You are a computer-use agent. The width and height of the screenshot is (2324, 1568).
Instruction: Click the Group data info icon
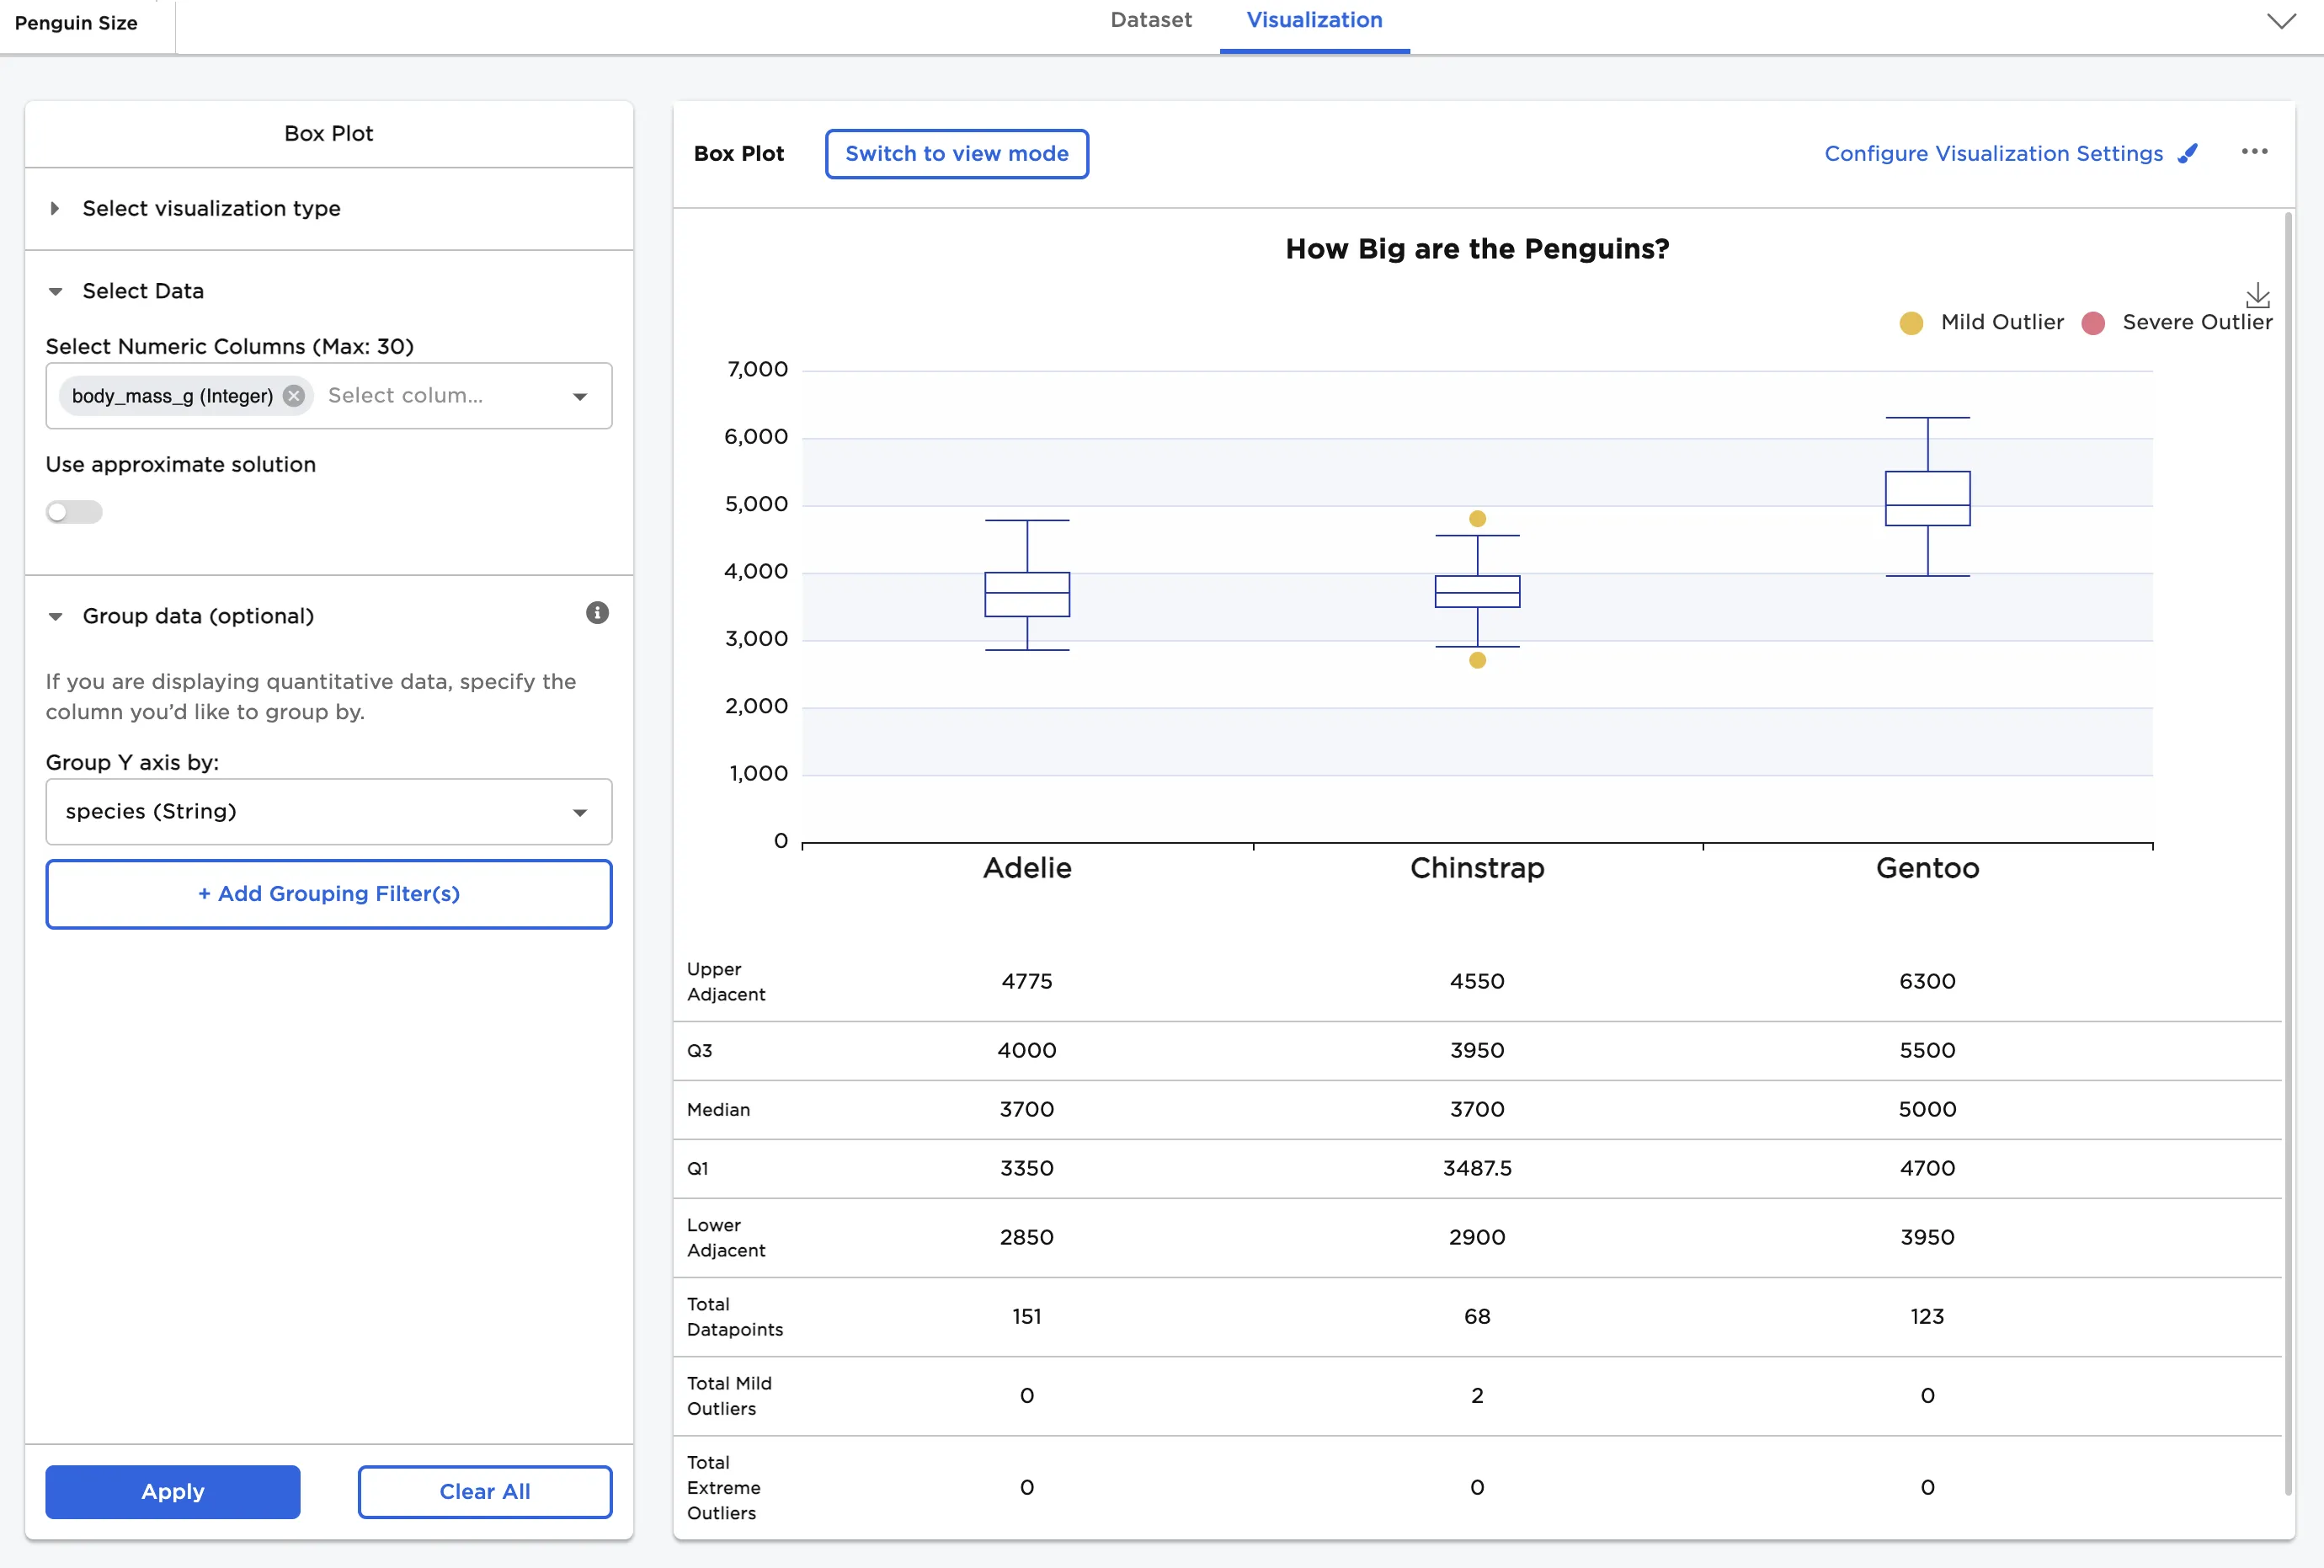pyautogui.click(x=597, y=613)
